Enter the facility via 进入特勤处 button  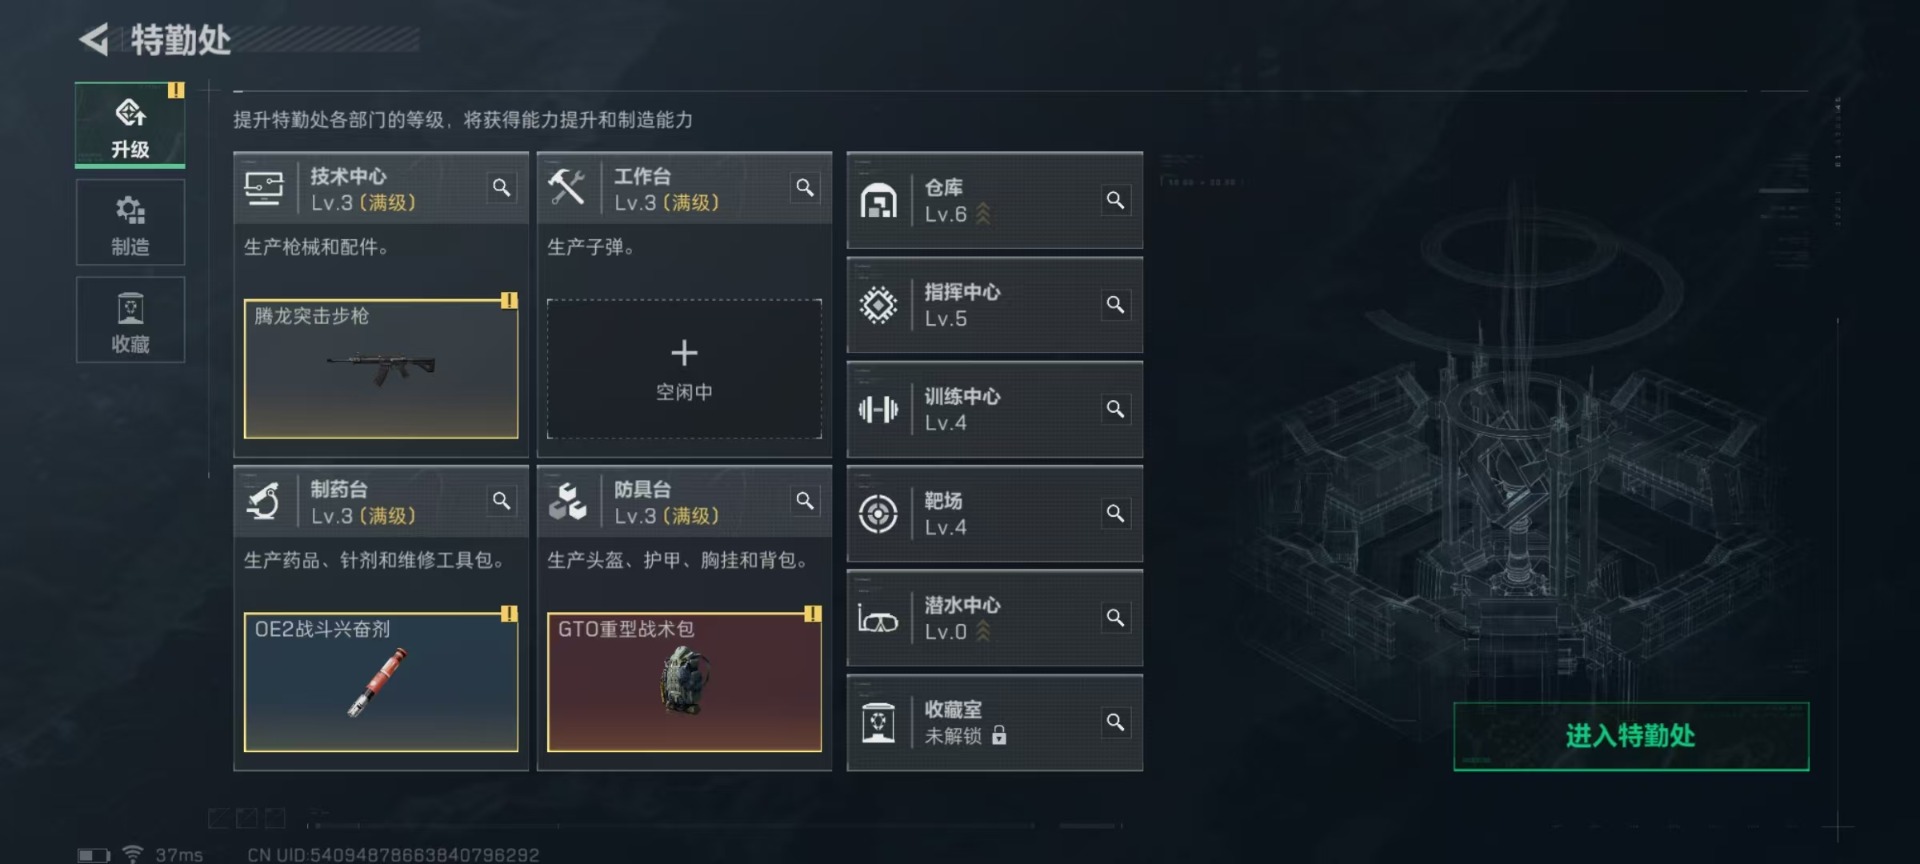[1631, 736]
